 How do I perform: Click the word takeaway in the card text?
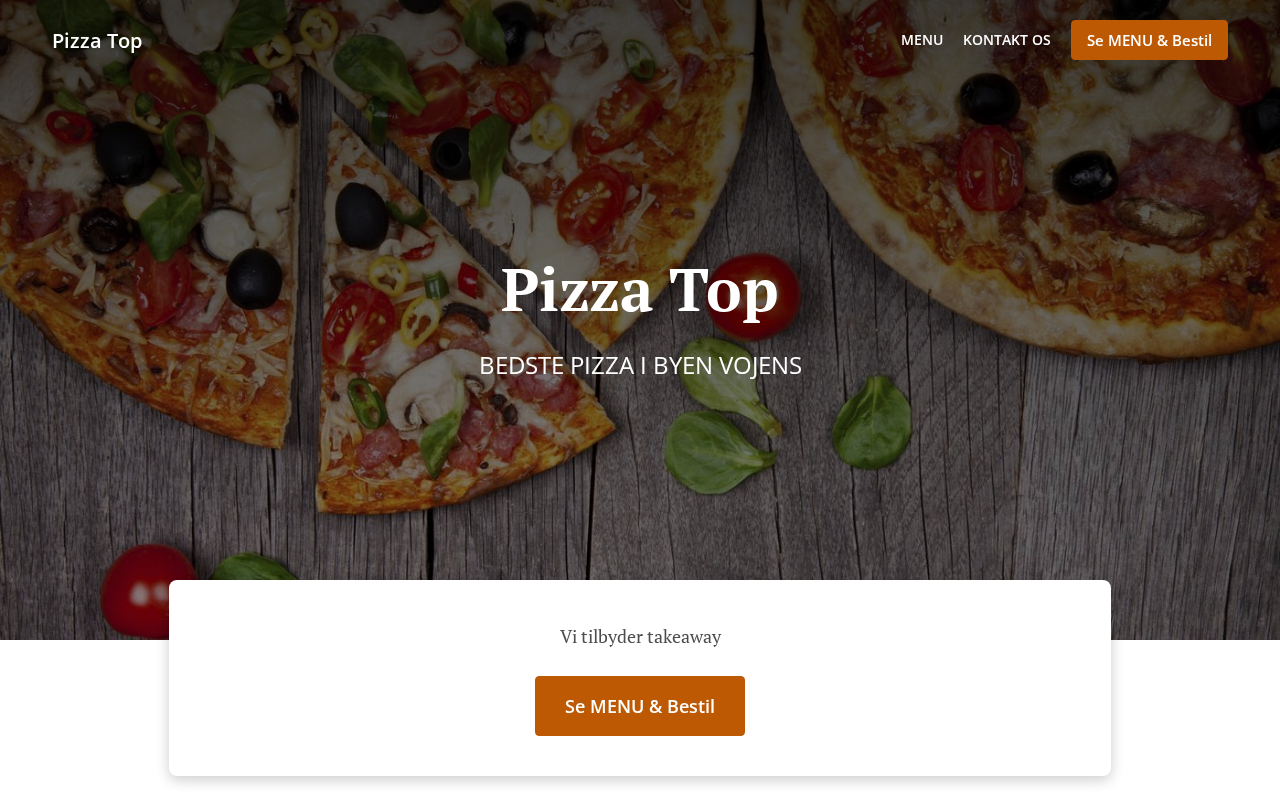click(684, 637)
